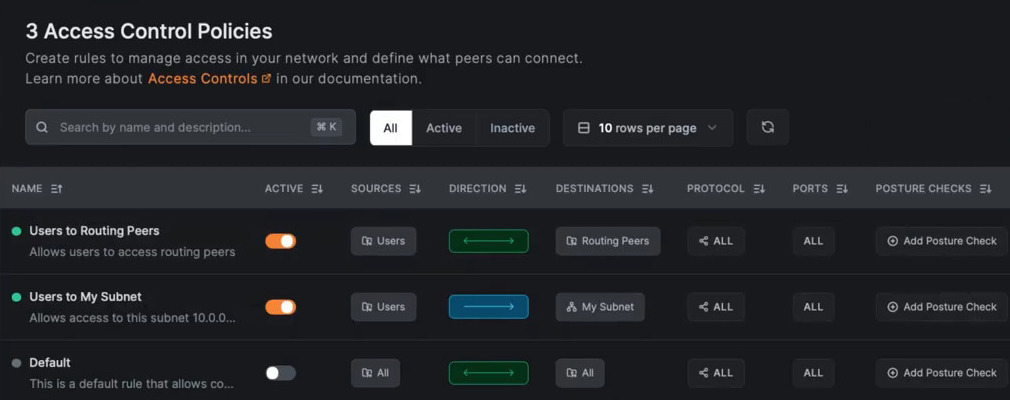
Task: Click Routing Peers destination group
Action: [608, 241]
